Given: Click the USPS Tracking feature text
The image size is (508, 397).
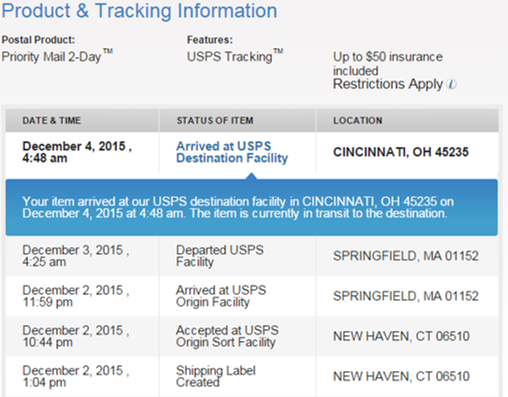Looking at the screenshot, I should pos(235,56).
